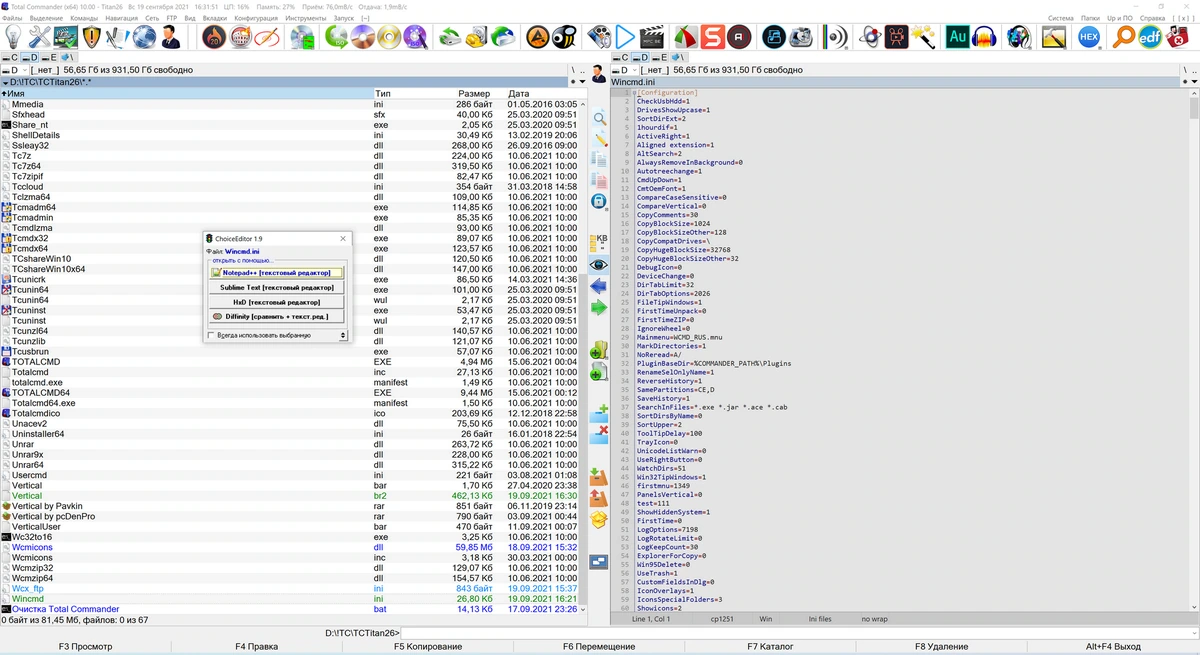Enable 'Всегда использовать выбранную' checkbox

[x=211, y=336]
